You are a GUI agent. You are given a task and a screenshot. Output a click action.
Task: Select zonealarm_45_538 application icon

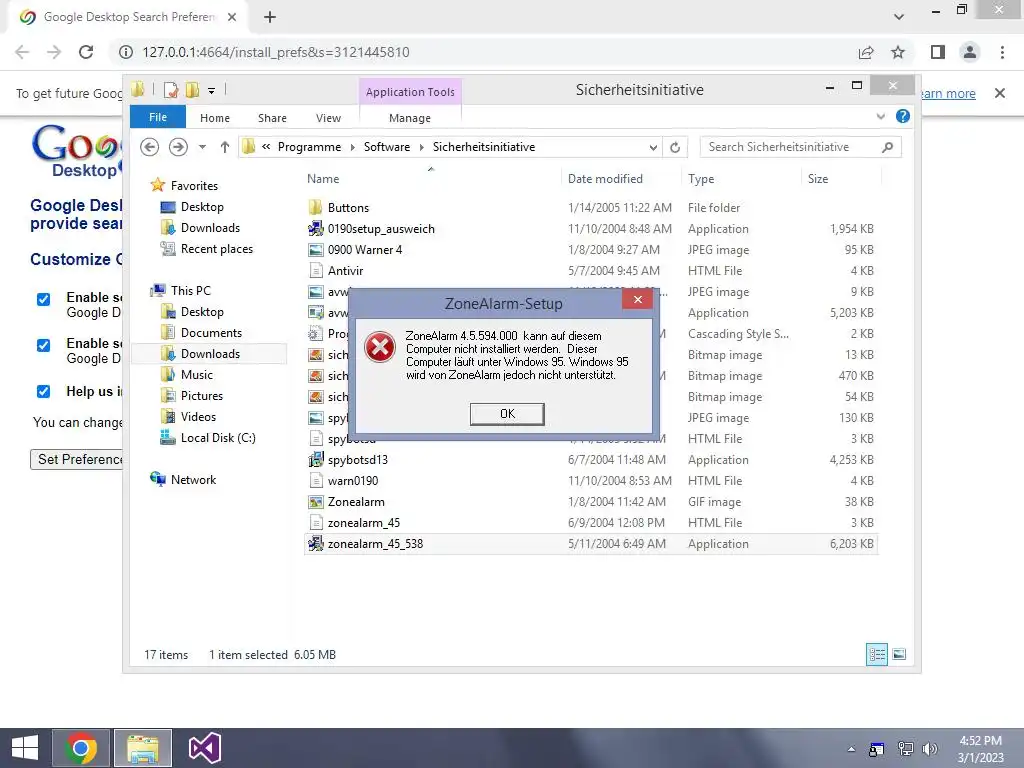coord(315,543)
